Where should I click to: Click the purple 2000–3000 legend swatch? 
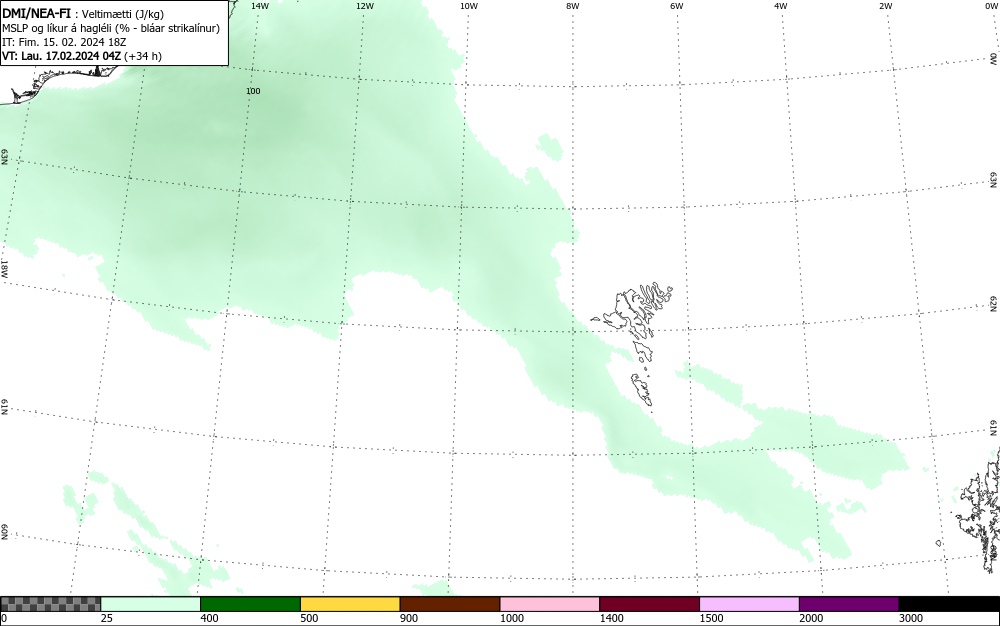[849, 604]
